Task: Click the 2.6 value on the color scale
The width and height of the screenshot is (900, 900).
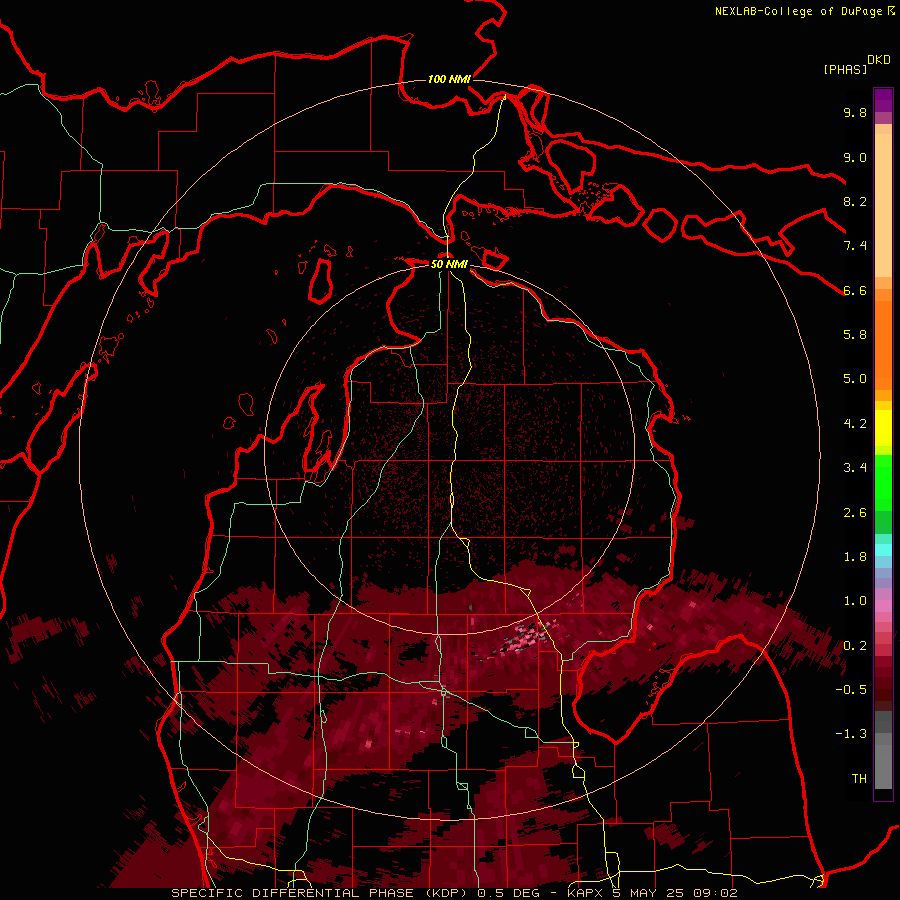Action: coord(855,513)
